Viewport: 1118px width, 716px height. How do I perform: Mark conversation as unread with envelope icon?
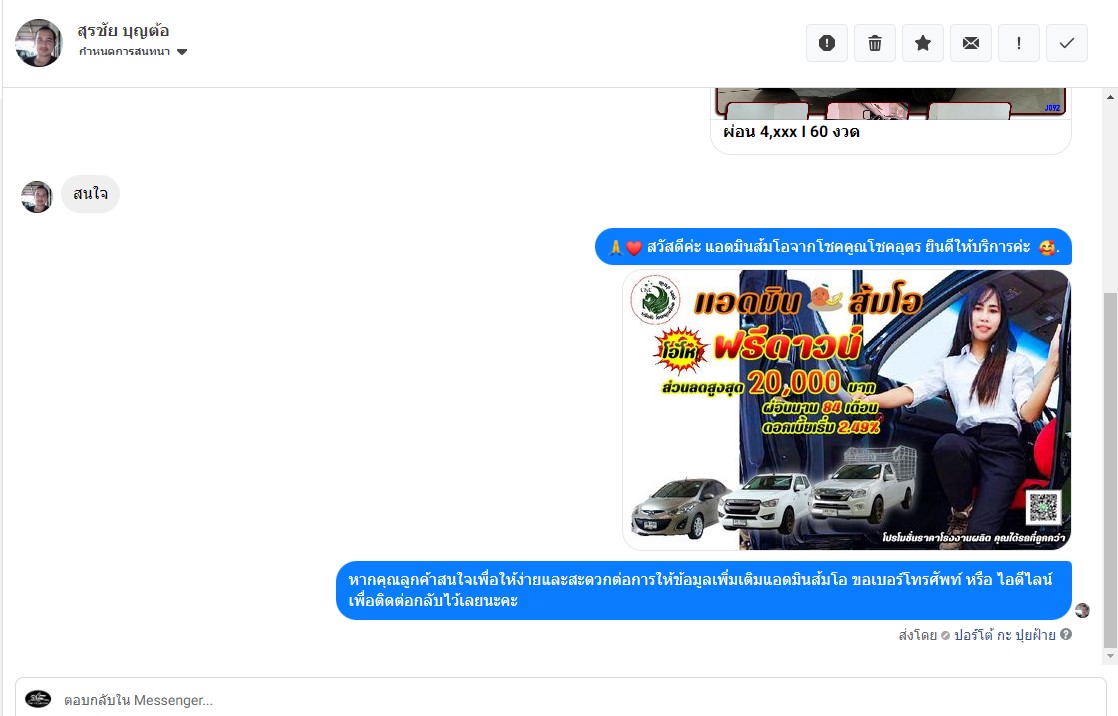tap(970, 43)
